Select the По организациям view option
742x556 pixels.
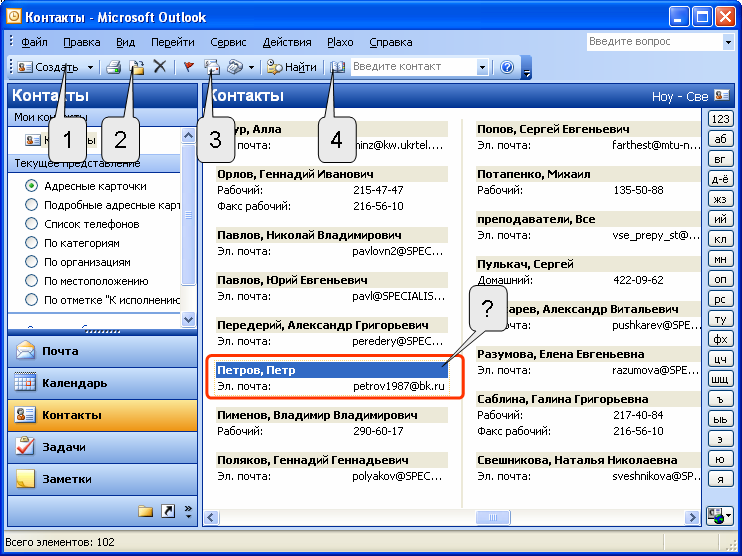coord(31,262)
